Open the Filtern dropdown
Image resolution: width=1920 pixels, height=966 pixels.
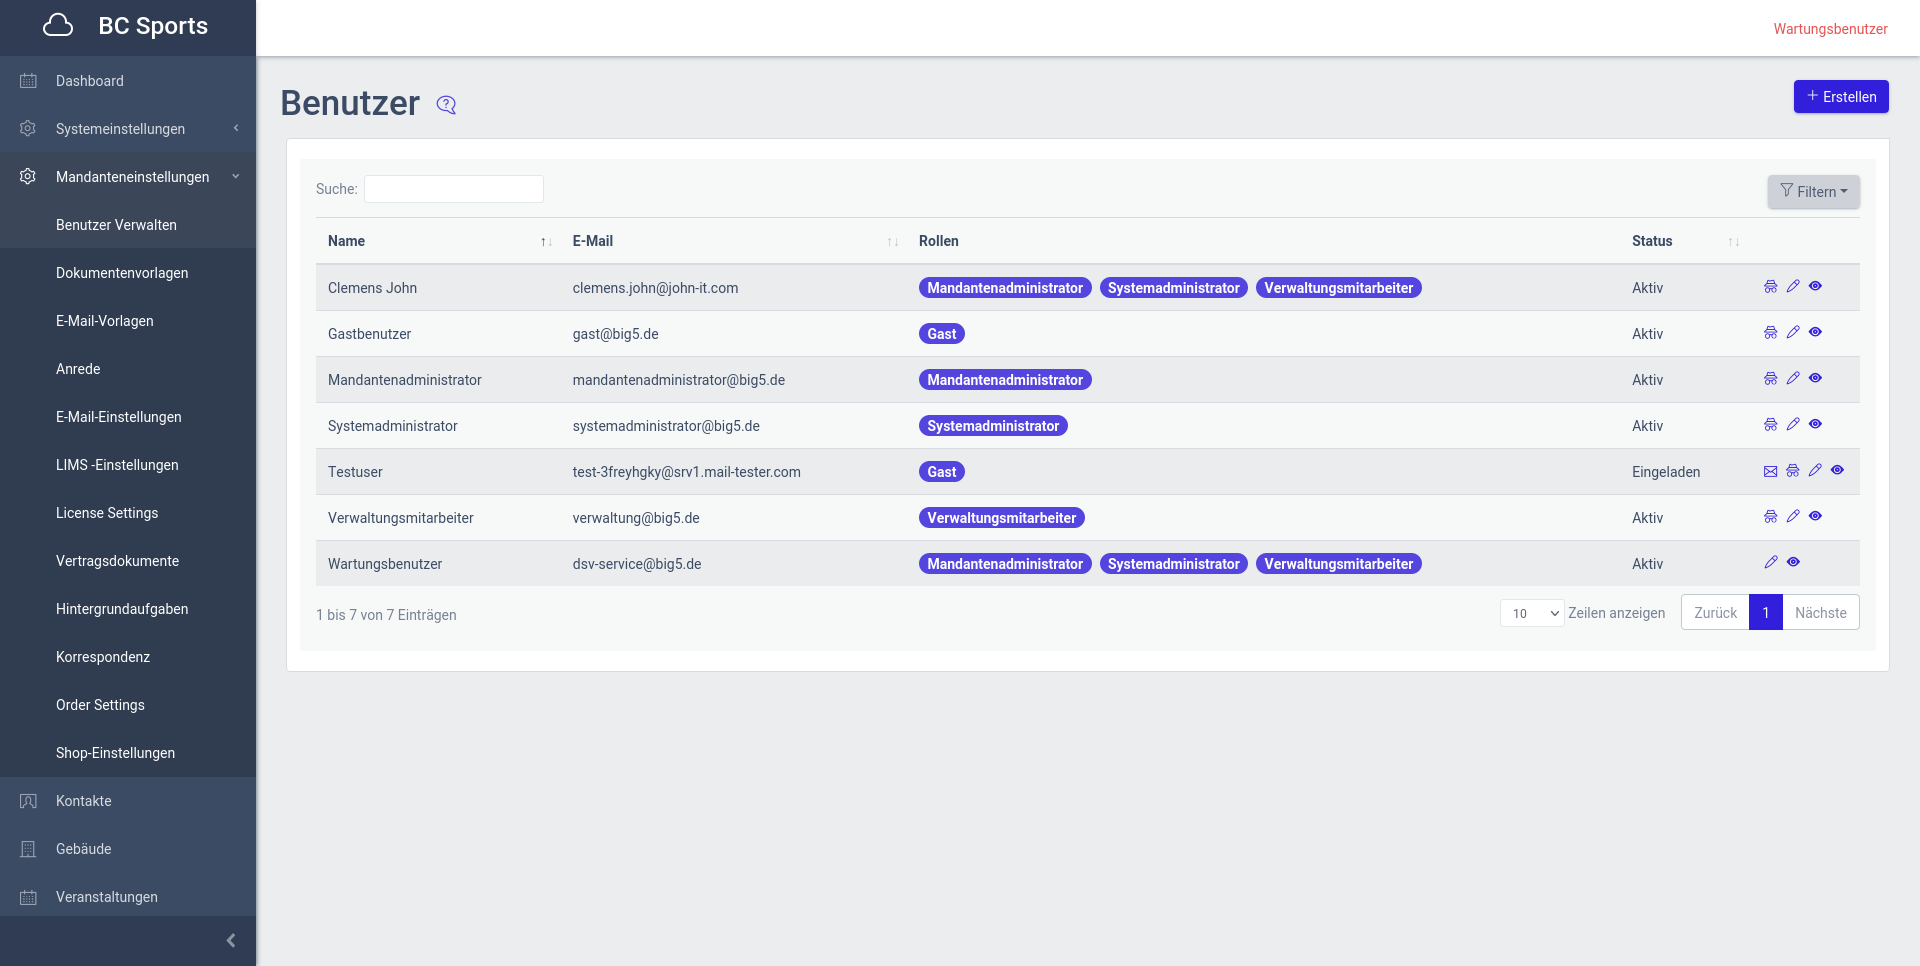pos(1813,192)
